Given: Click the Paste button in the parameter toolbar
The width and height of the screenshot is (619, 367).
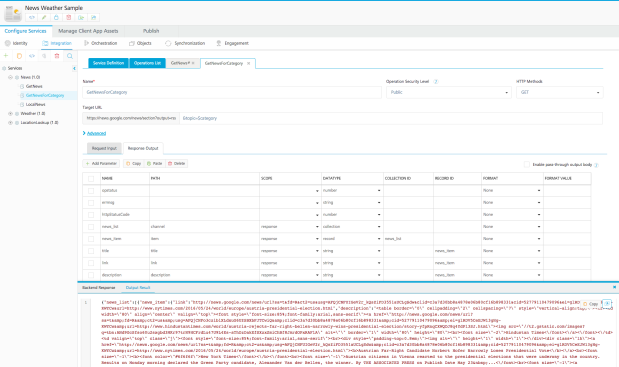Looking at the screenshot, I should pos(154,164).
